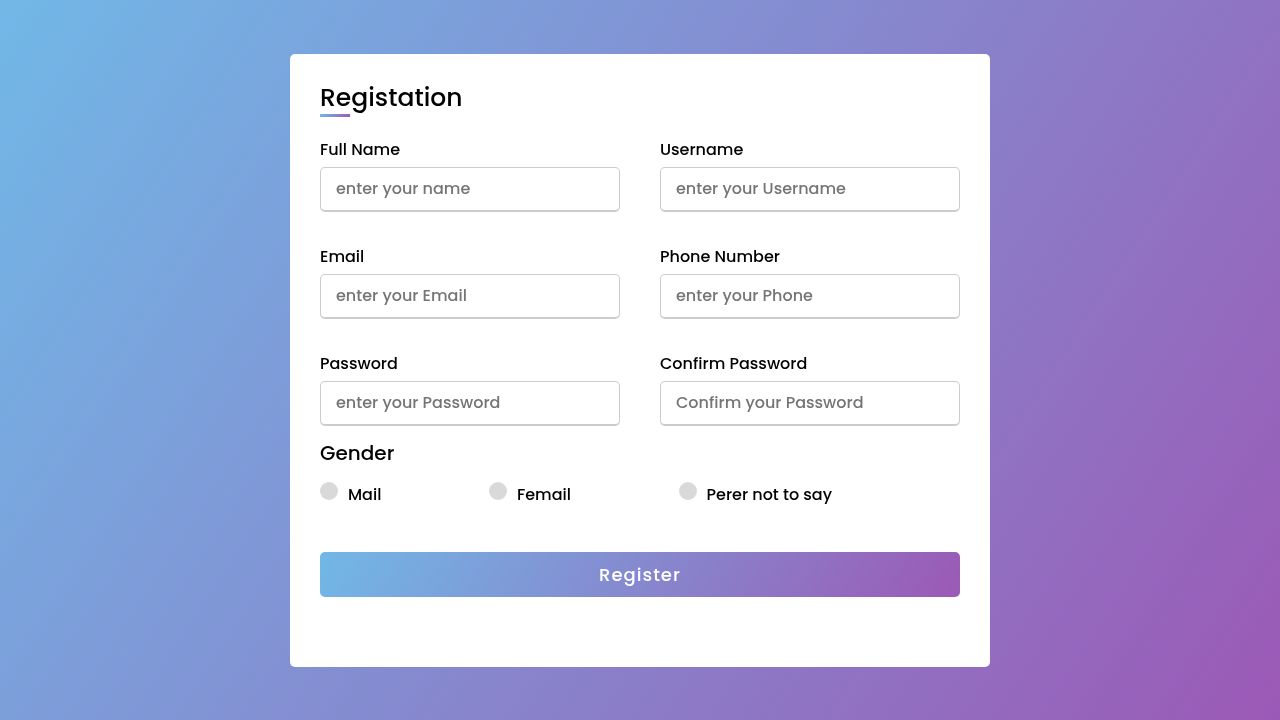Click the Password input field
Viewport: 1280px width, 720px height.
(x=469, y=403)
